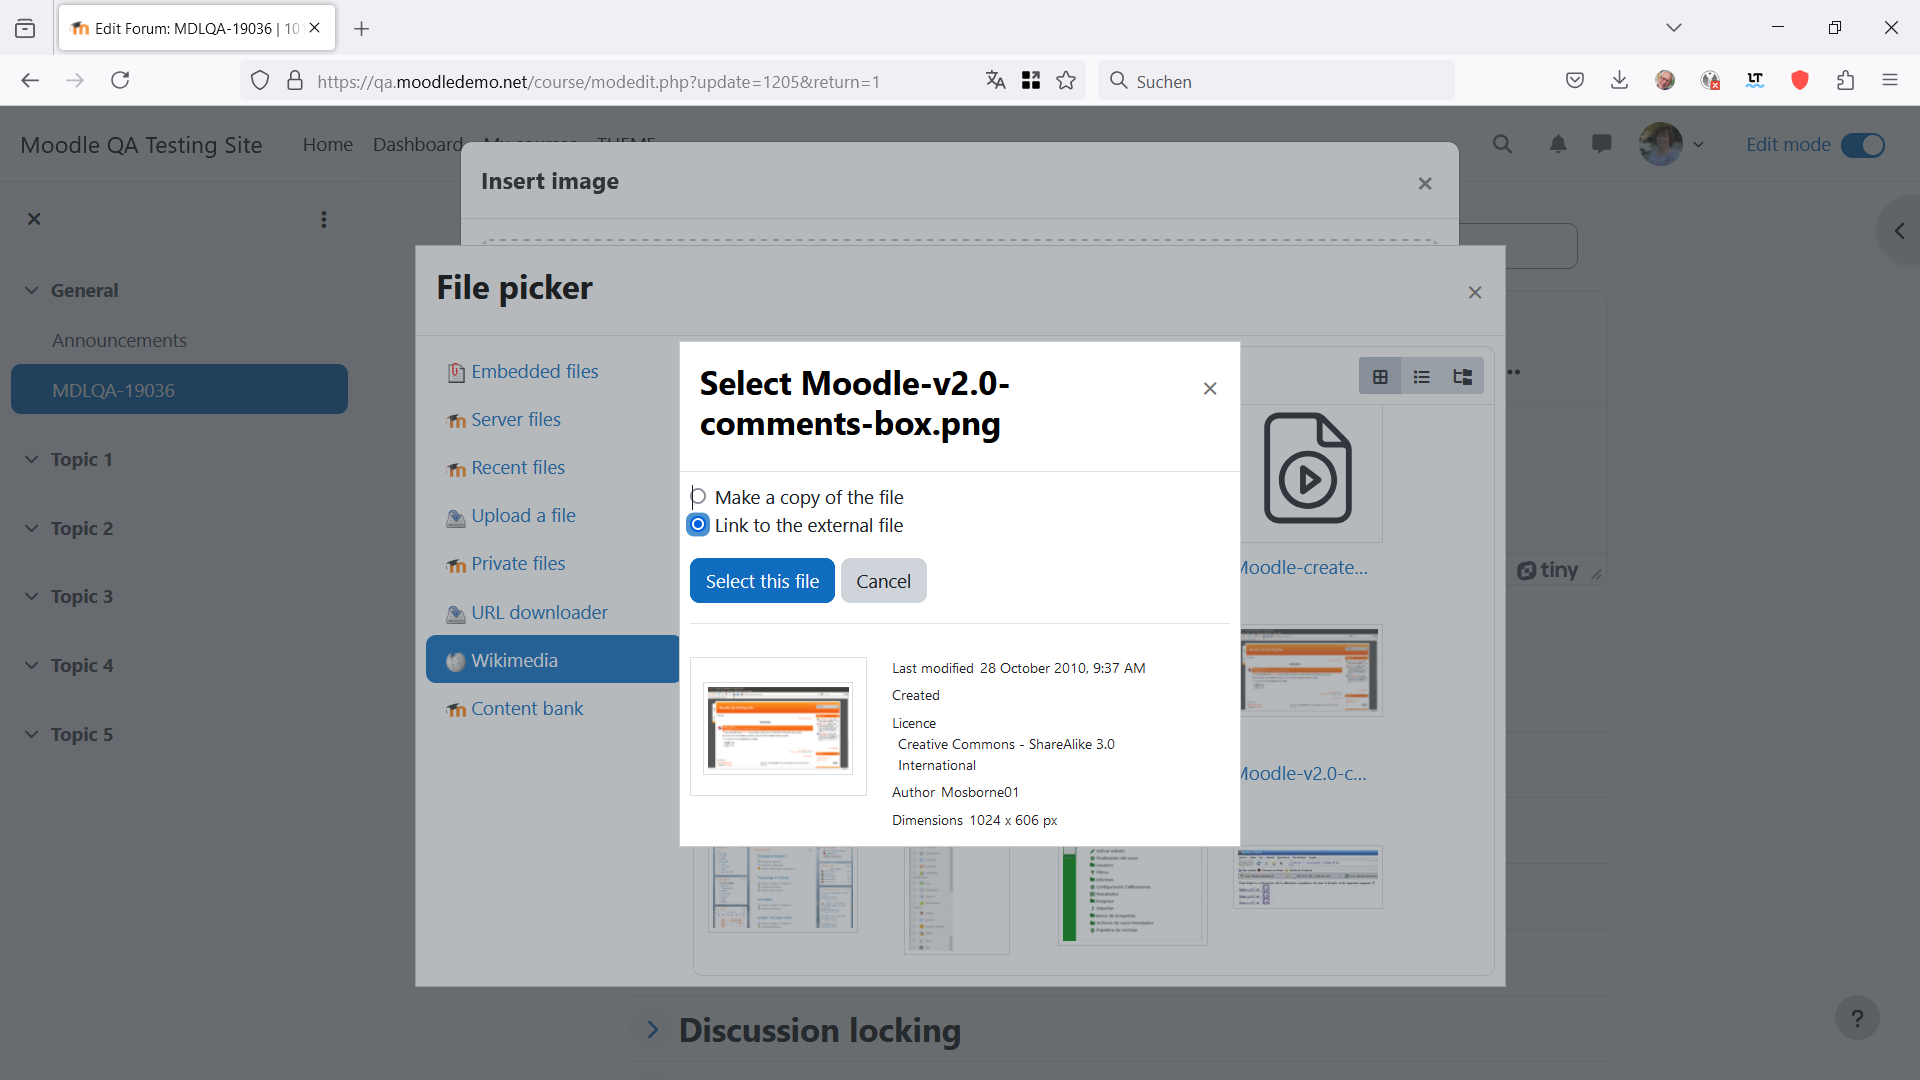Toggle Edit mode switch
Viewport: 1920px width, 1080px height.
pos(1862,145)
